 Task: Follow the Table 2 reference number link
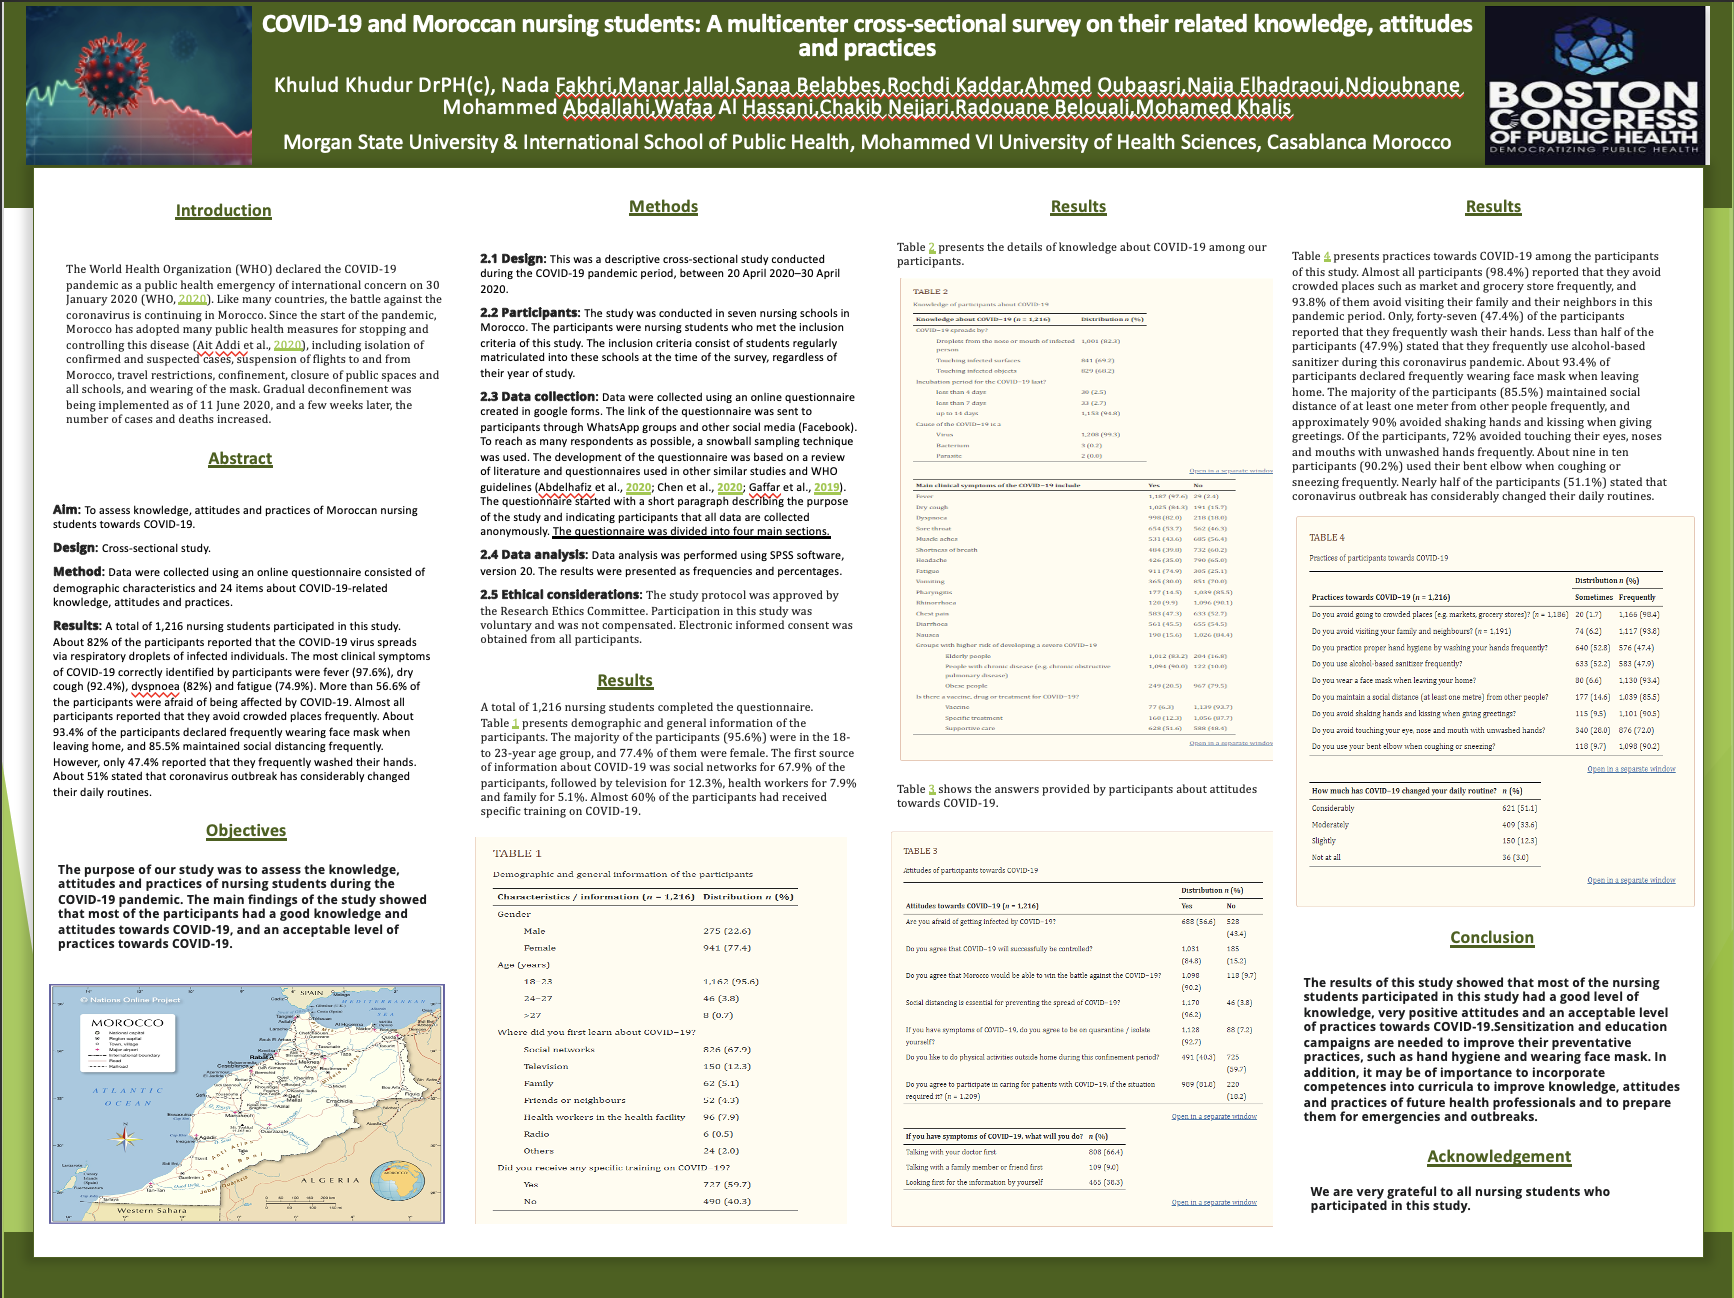[932, 247]
